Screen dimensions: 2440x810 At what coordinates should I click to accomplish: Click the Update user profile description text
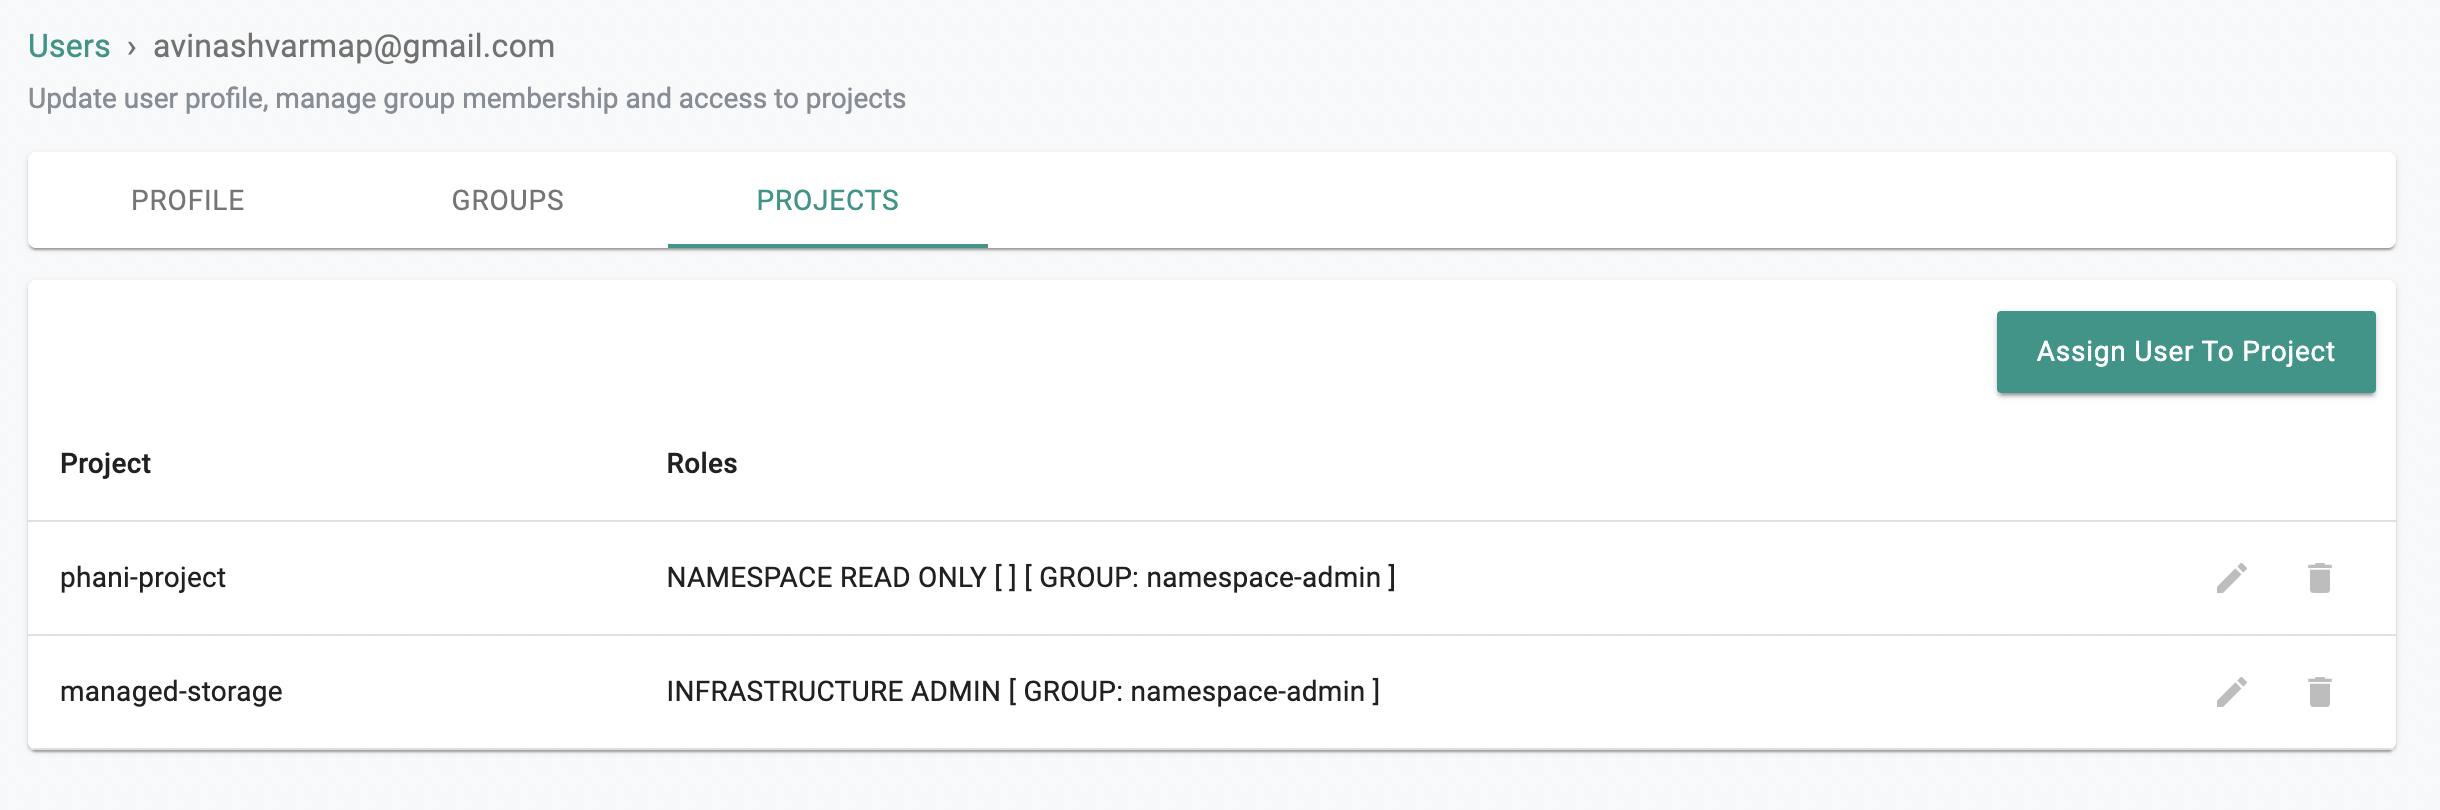[x=467, y=99]
